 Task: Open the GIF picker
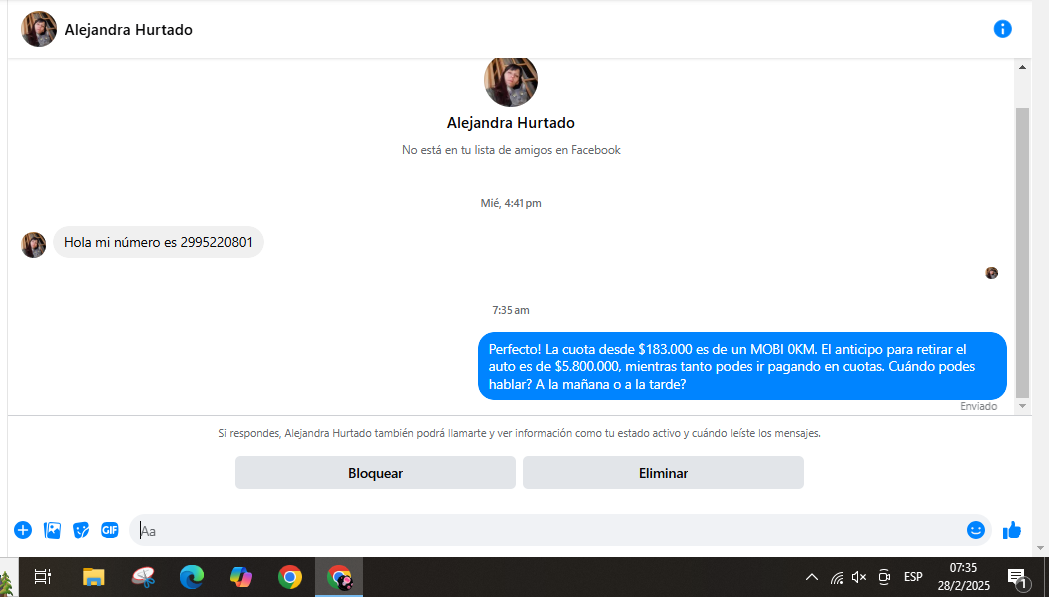110,530
